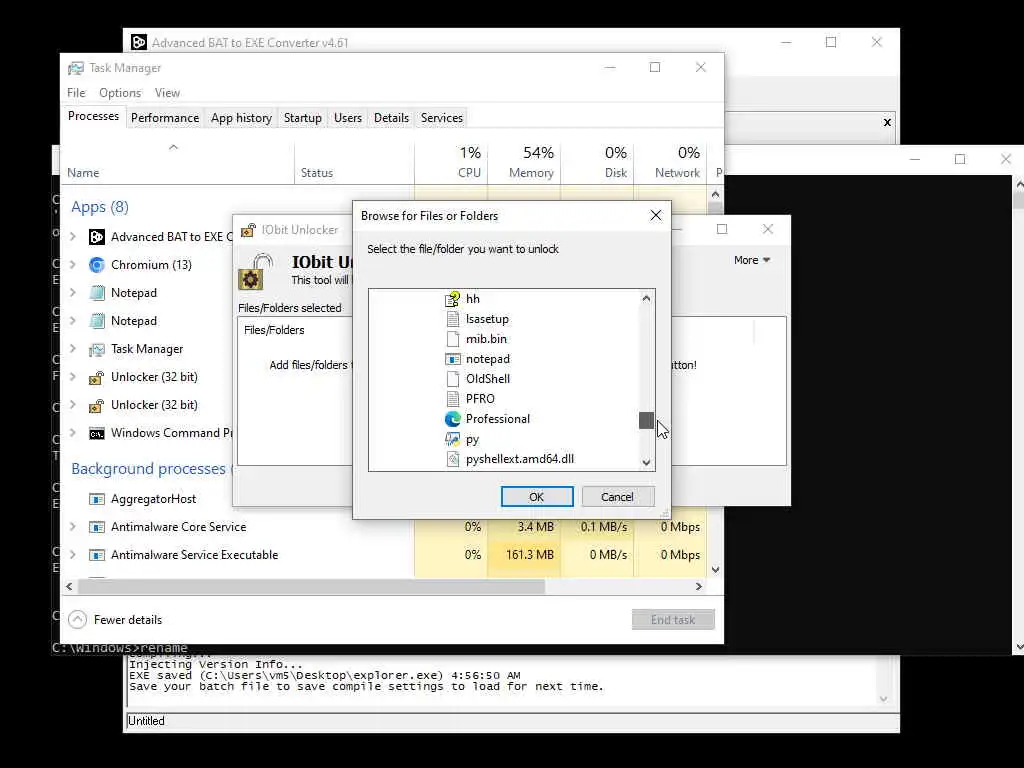Sort by the Status column header
This screenshot has height=768, width=1024.
coord(354,162)
